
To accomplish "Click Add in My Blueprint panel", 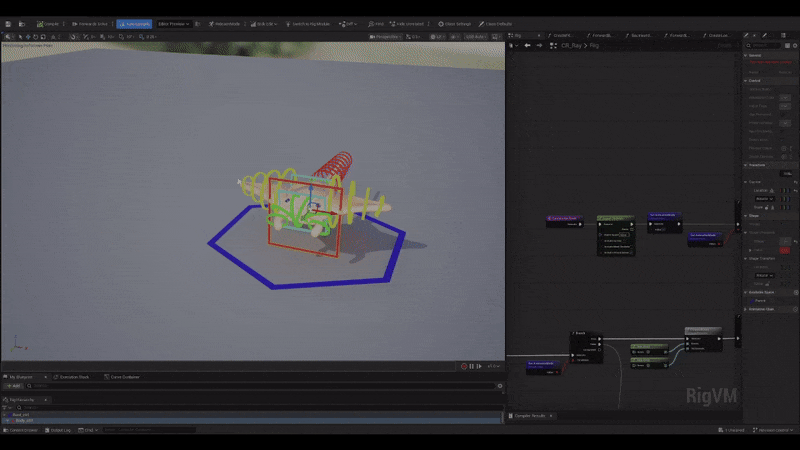I will 13,386.
